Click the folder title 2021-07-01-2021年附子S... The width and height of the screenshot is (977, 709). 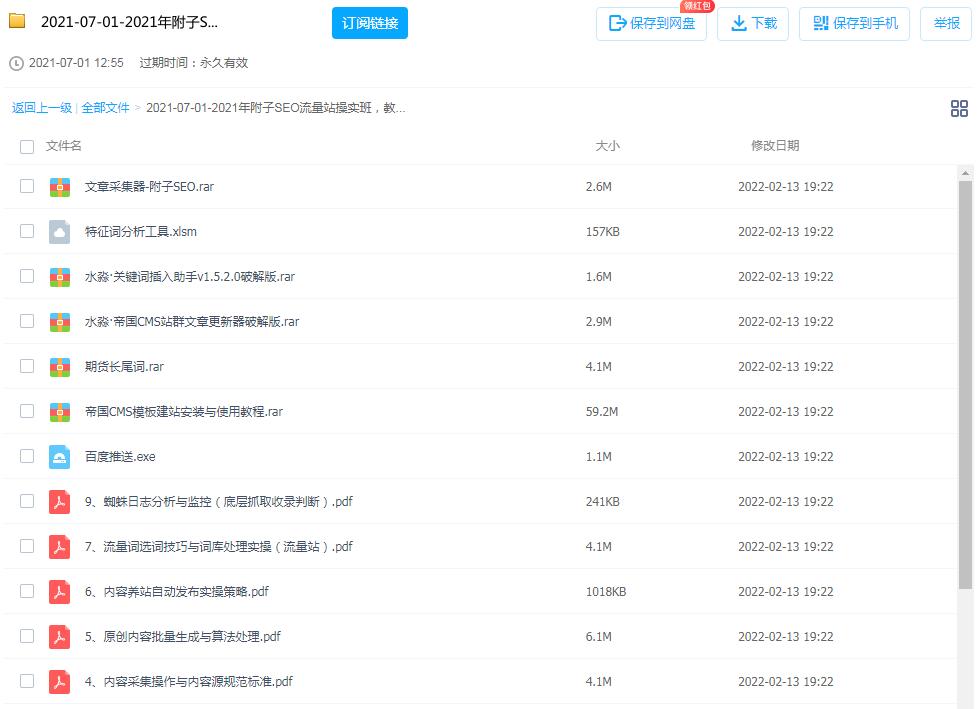coord(130,22)
